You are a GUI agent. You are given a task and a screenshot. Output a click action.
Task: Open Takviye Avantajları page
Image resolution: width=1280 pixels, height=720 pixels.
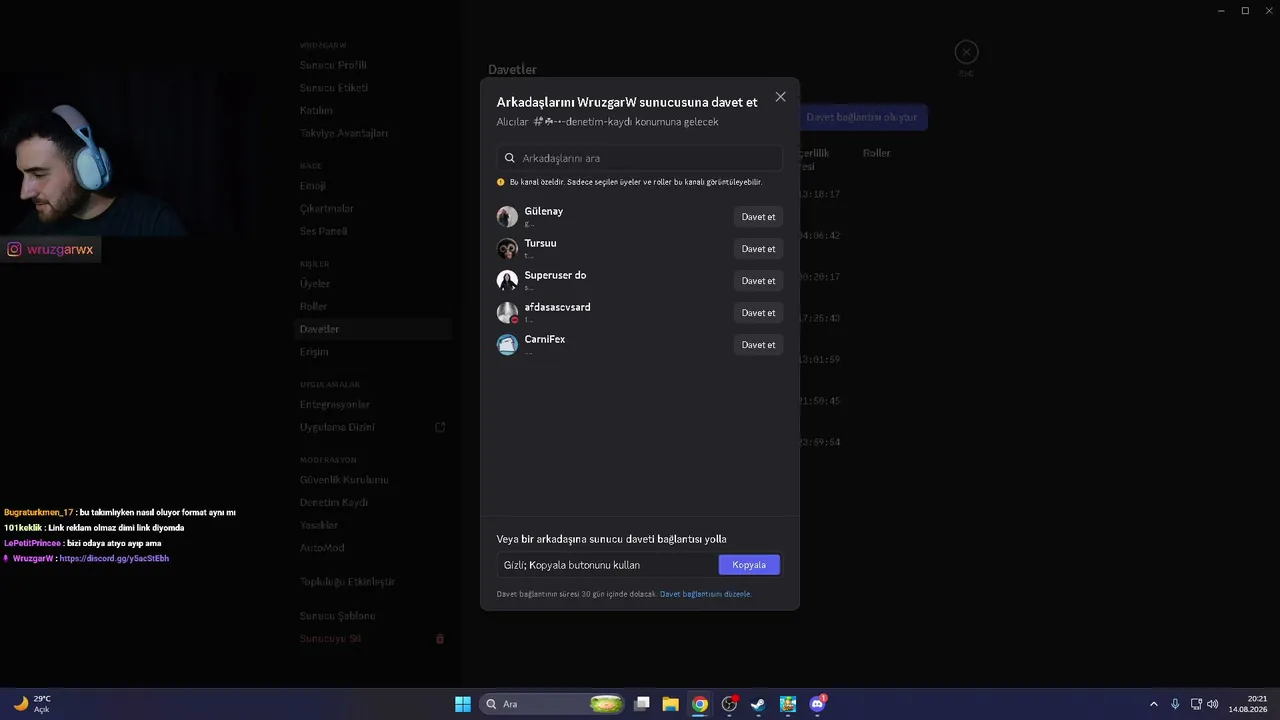tap(344, 133)
